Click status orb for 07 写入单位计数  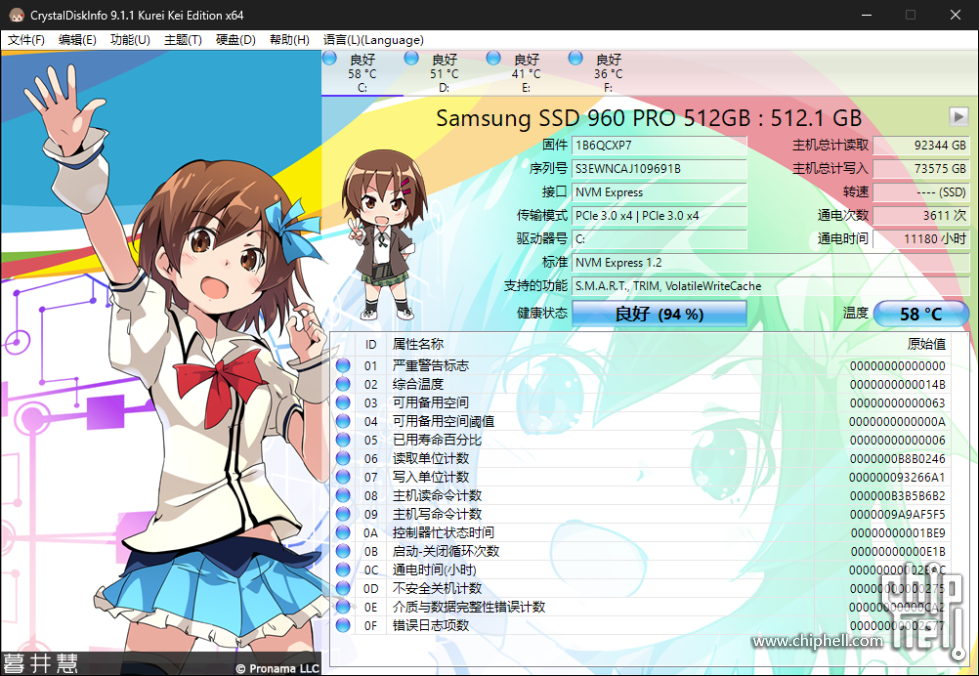pyautogui.click(x=343, y=477)
